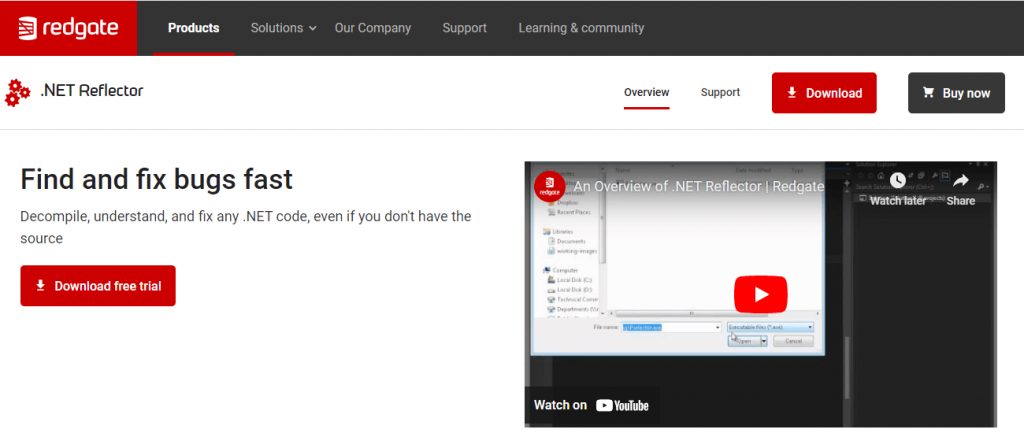The height and width of the screenshot is (433, 1024).
Task: Open the Redgate channel avatar on video
Action: [551, 187]
